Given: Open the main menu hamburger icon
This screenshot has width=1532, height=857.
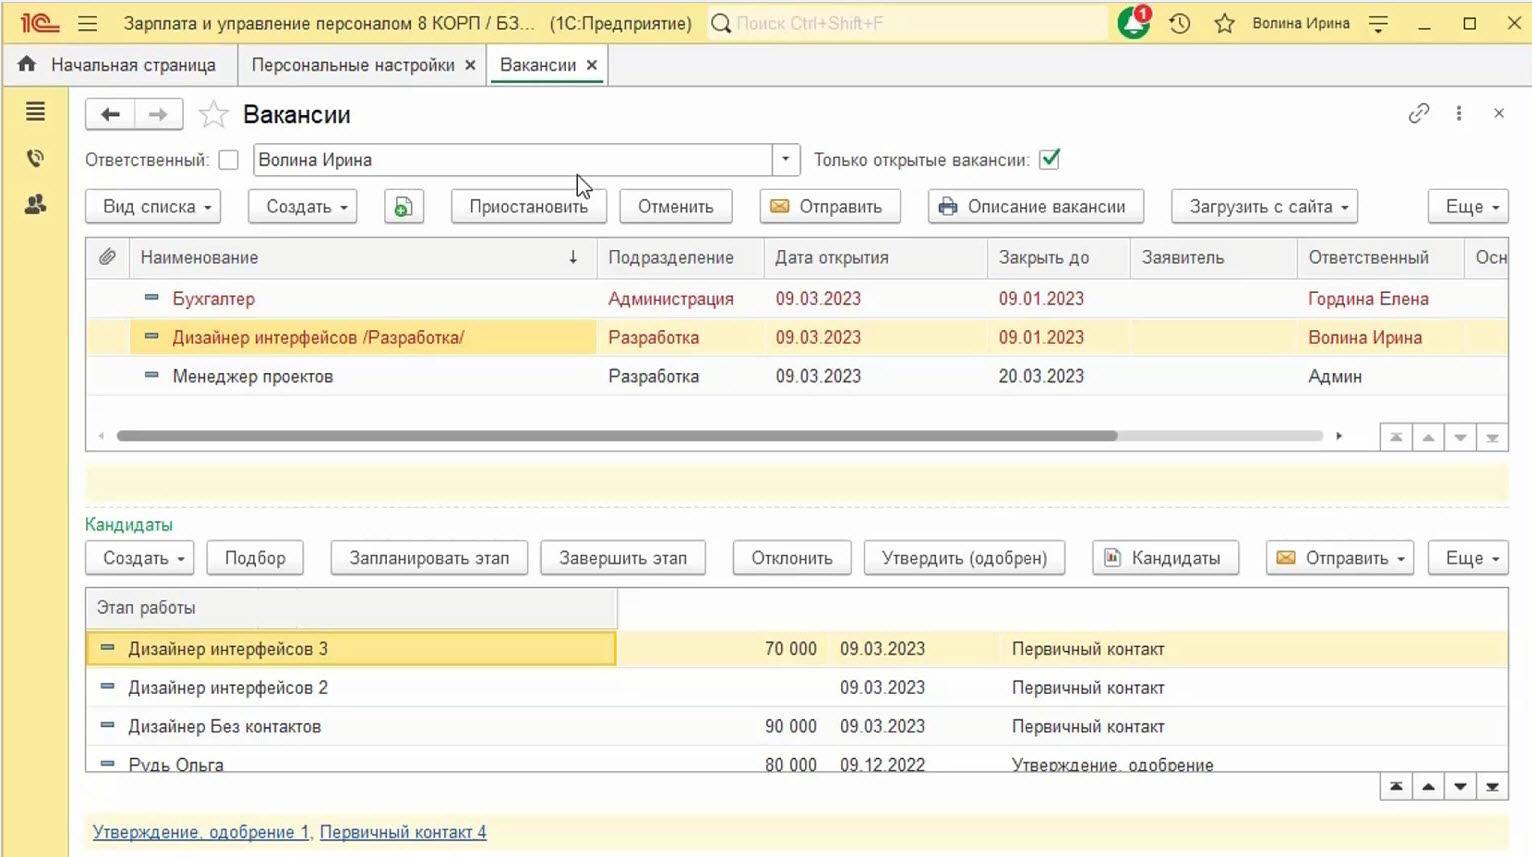Looking at the screenshot, I should 88,23.
